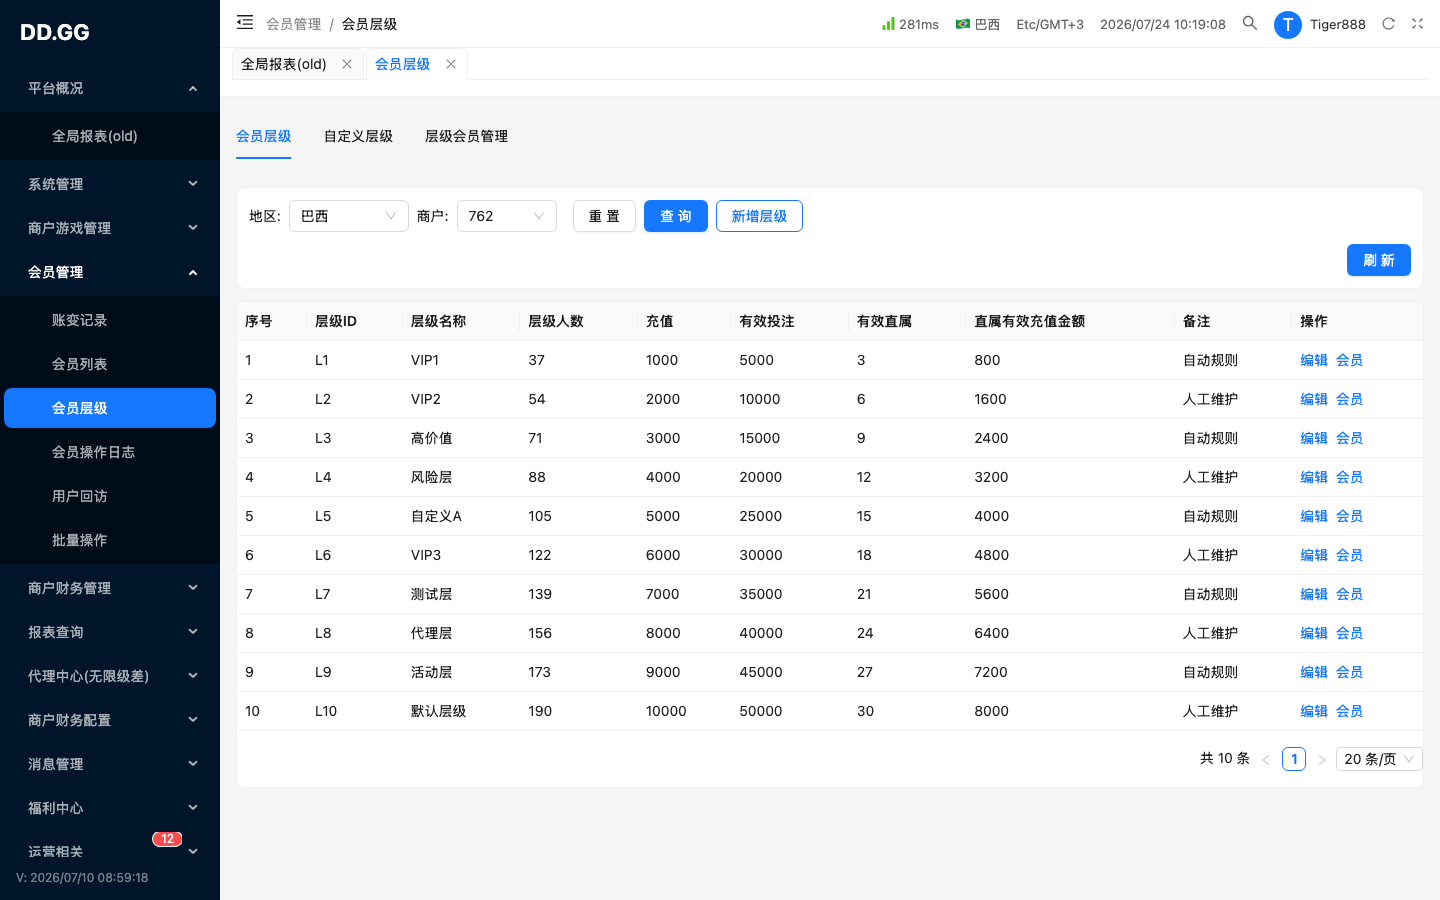Viewport: 1440px width, 900px height.
Task: Collapse the sidebar with the menu fold icon
Action: point(245,22)
